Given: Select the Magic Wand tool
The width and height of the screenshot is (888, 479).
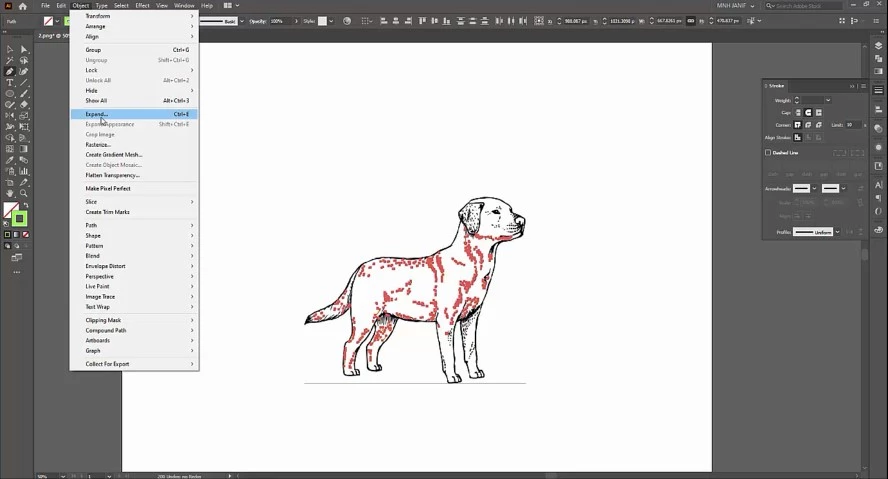Looking at the screenshot, I should coord(10,61).
